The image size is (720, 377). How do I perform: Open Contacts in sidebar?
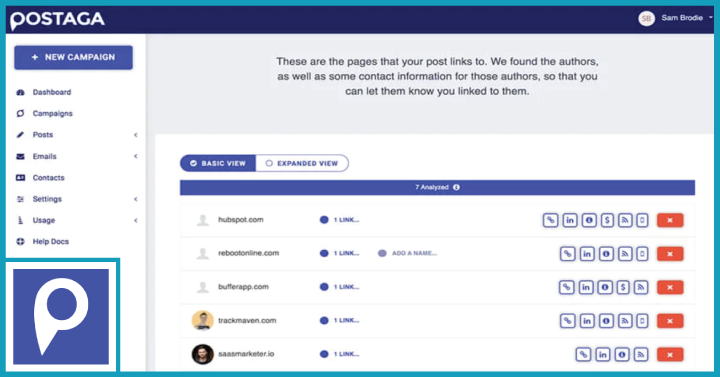(x=48, y=178)
